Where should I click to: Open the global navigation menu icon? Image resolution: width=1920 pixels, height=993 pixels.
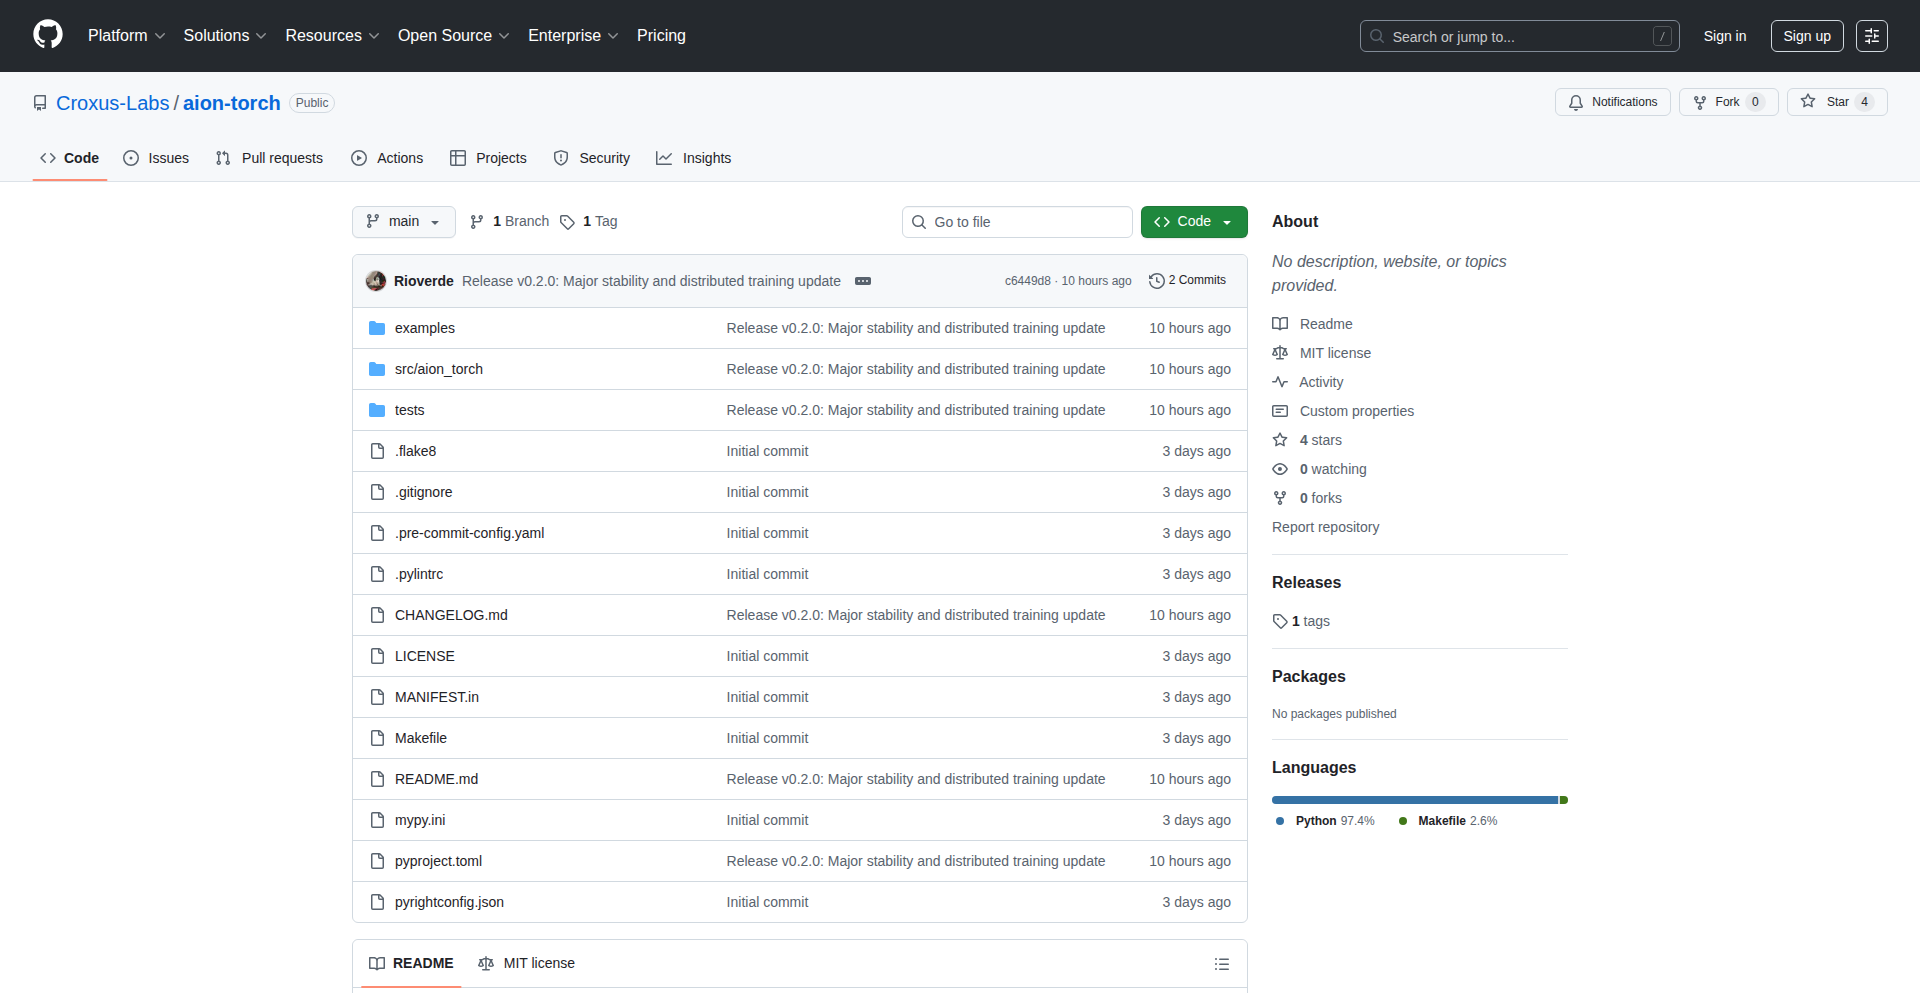1871,36
